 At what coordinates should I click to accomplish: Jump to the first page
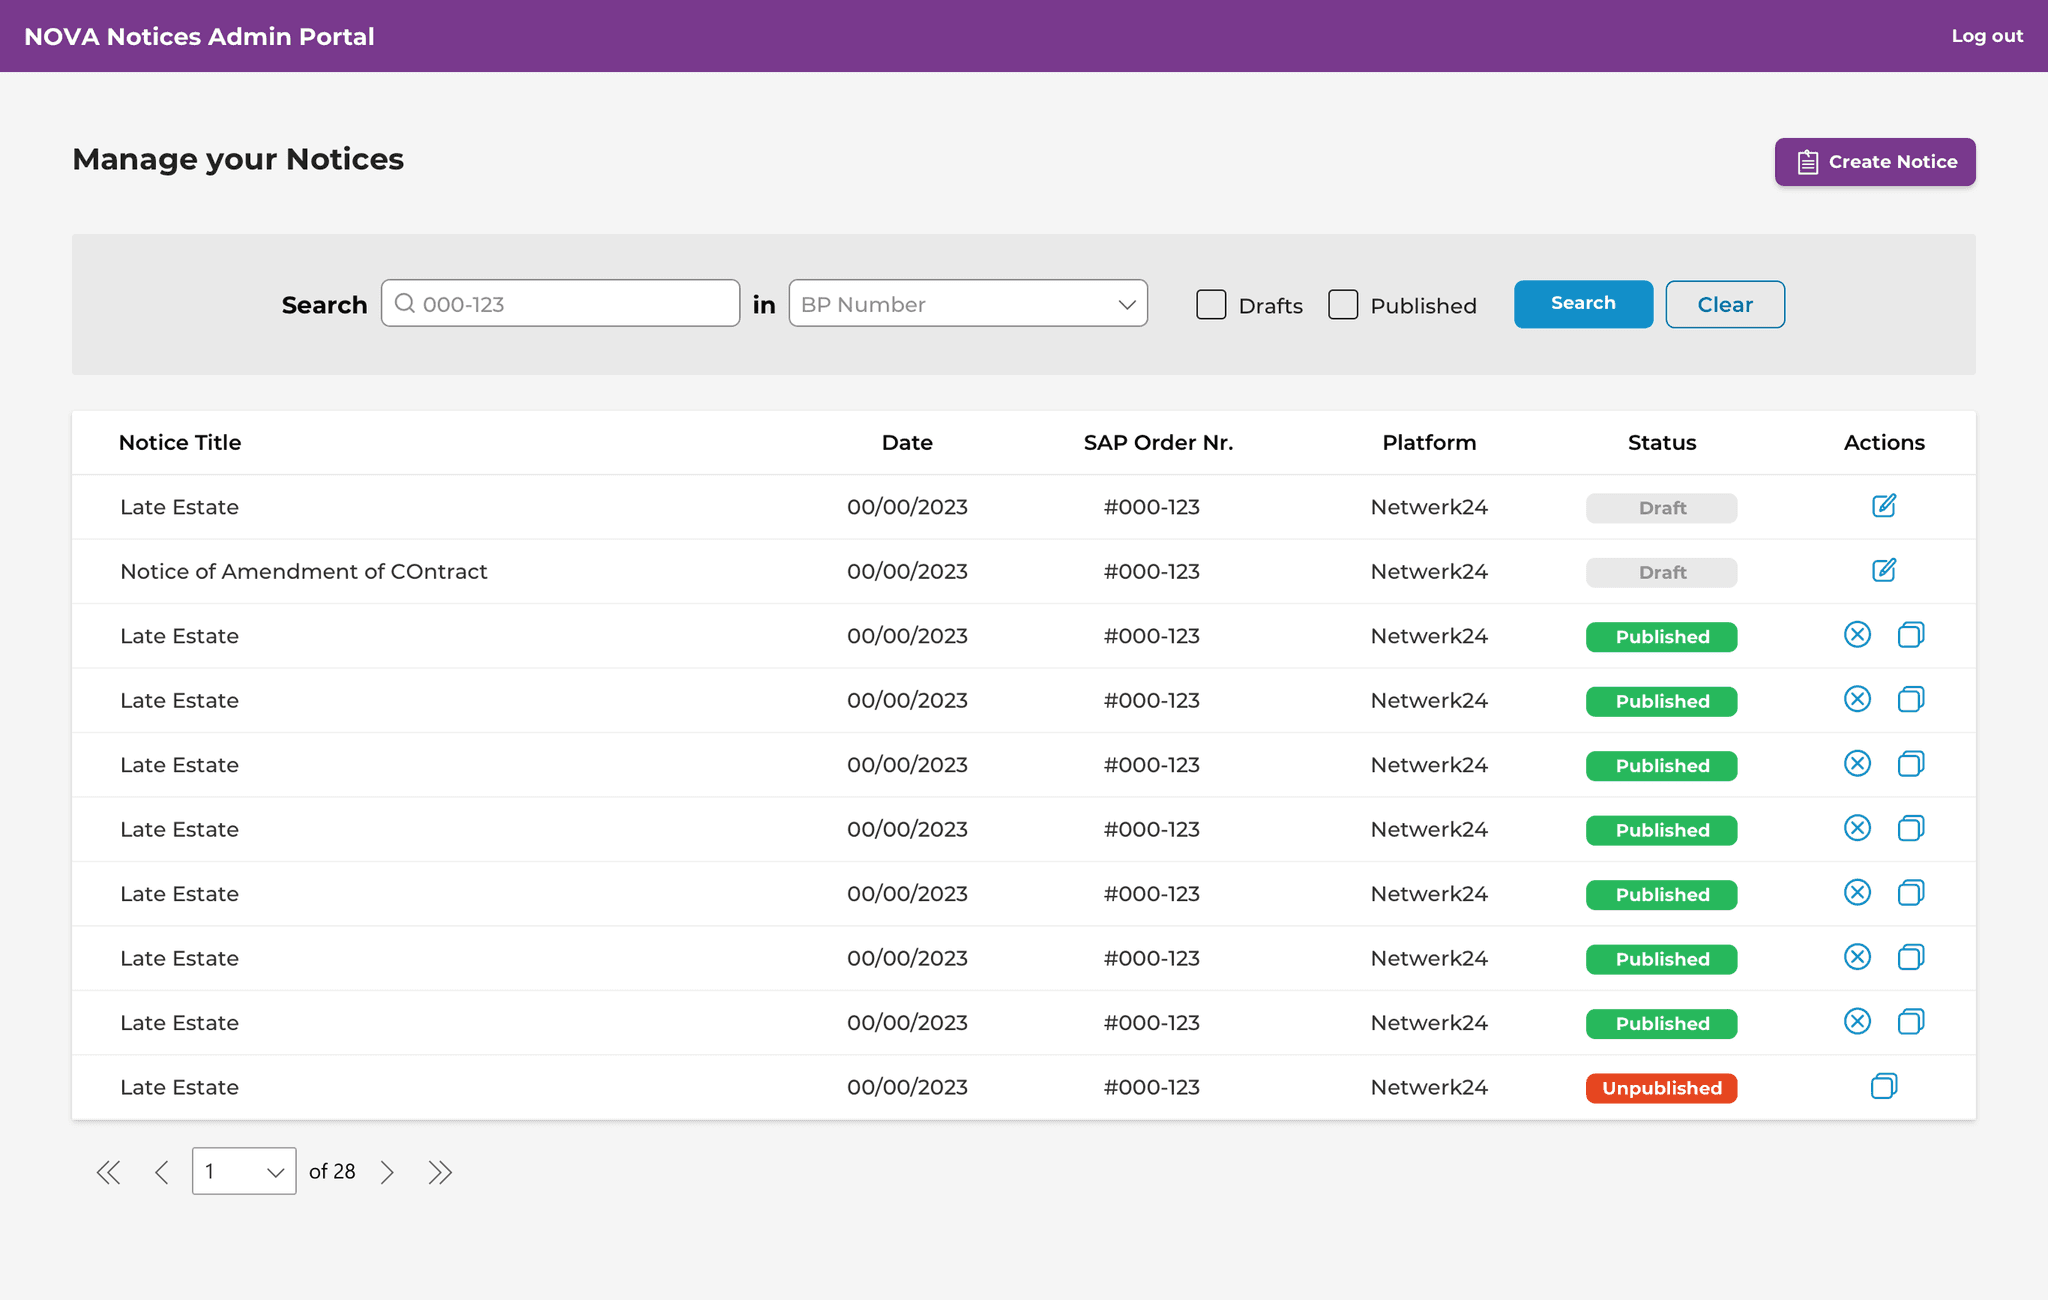click(108, 1172)
